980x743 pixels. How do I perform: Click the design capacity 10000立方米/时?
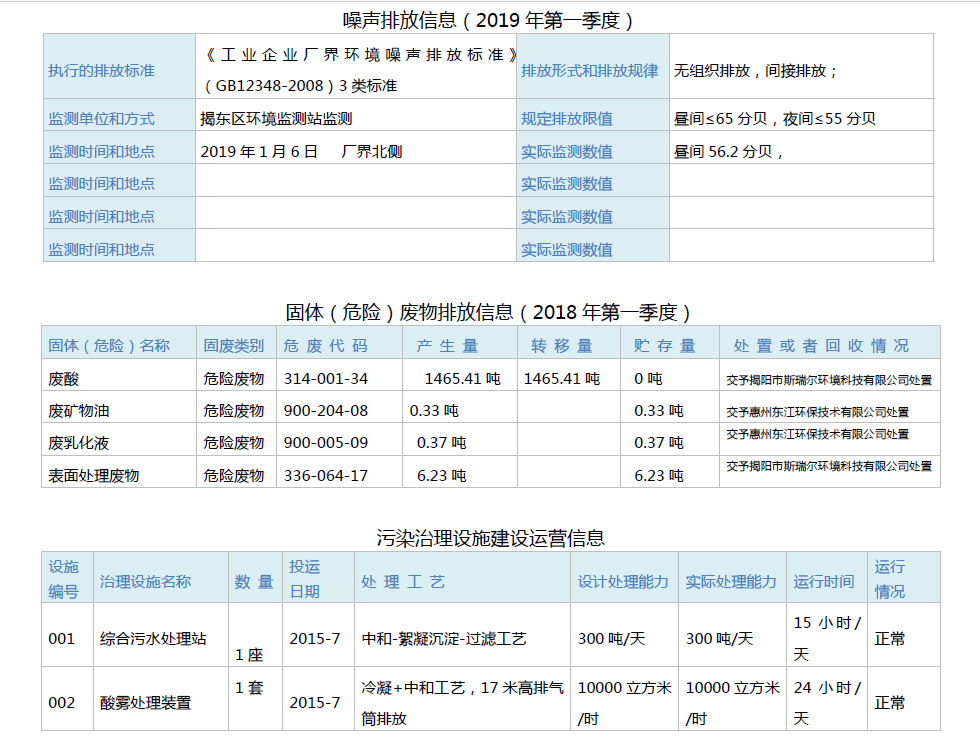[x=624, y=703]
